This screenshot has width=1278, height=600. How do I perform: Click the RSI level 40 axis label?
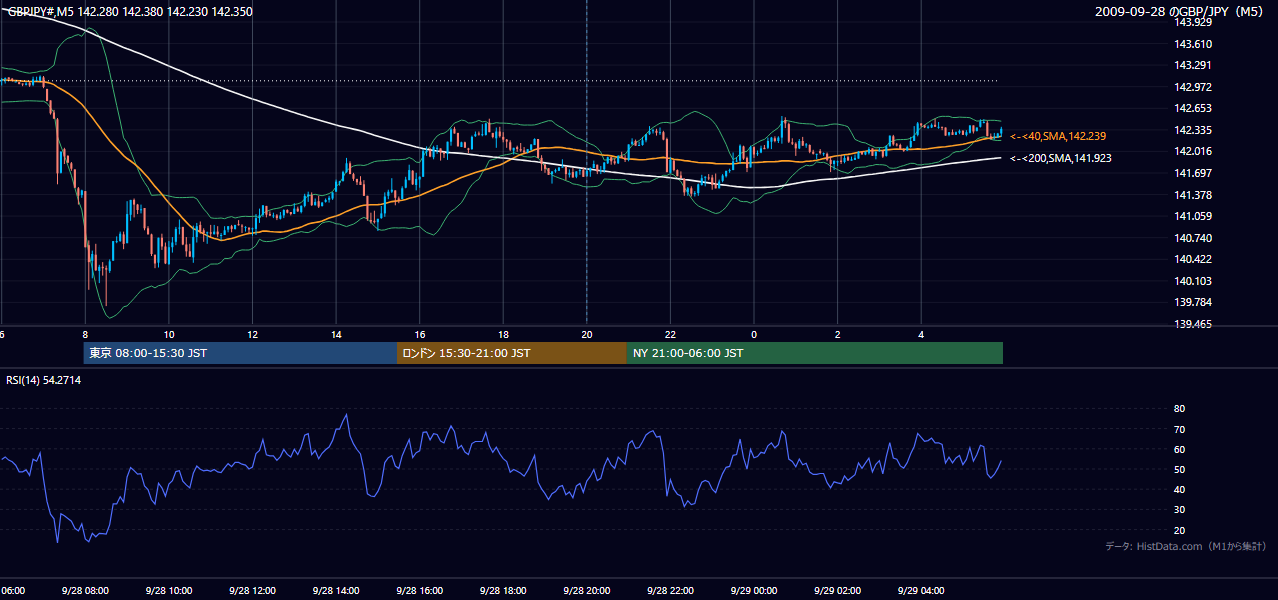point(1180,489)
